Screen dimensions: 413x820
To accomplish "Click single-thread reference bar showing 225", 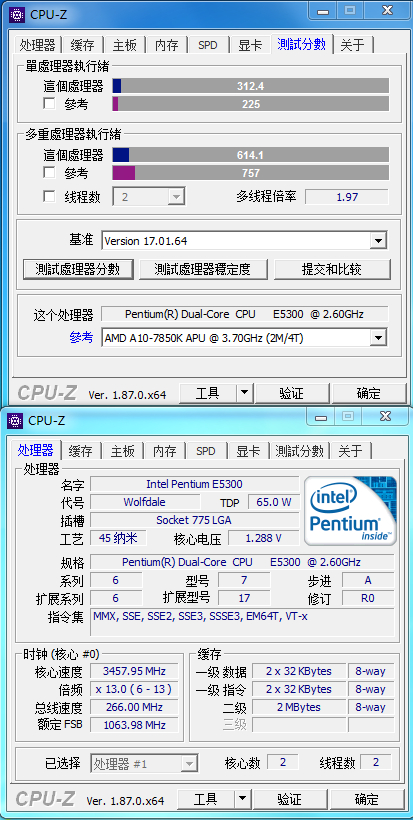I will point(251,104).
